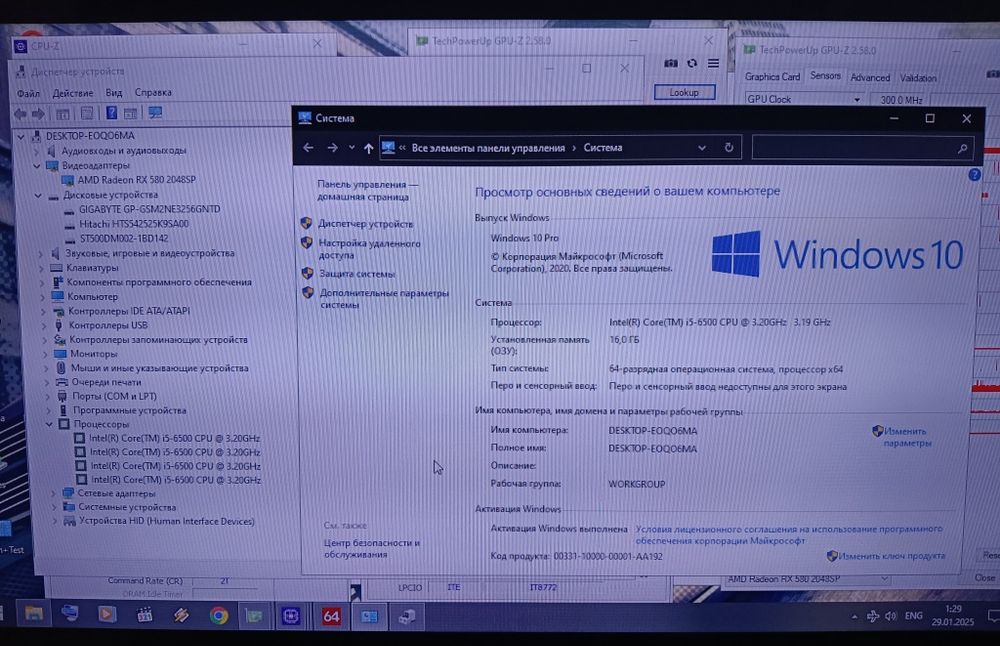The image size is (1000, 646).
Task: Collapse the Дисковые устройства node
Action: (x=38, y=195)
